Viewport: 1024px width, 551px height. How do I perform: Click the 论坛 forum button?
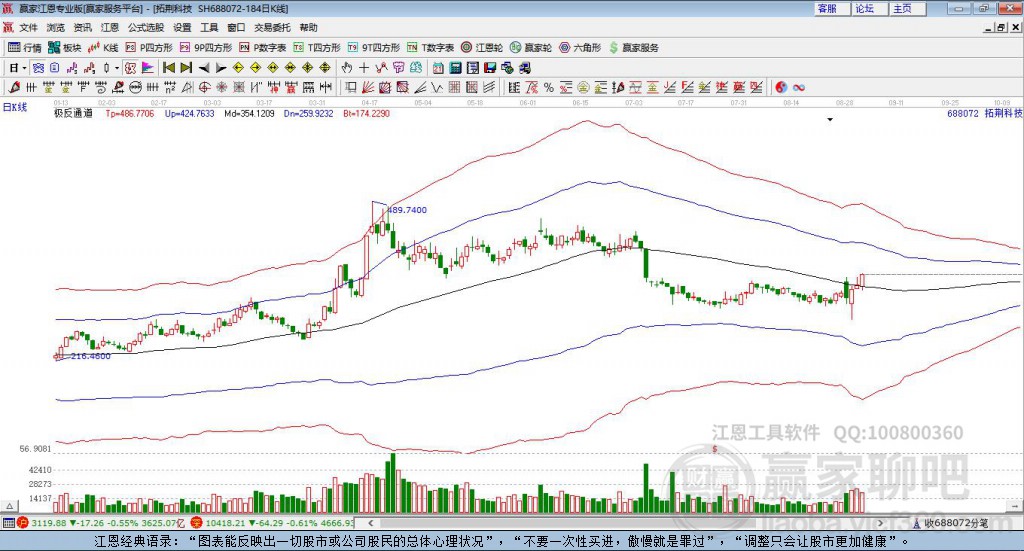[871, 8]
